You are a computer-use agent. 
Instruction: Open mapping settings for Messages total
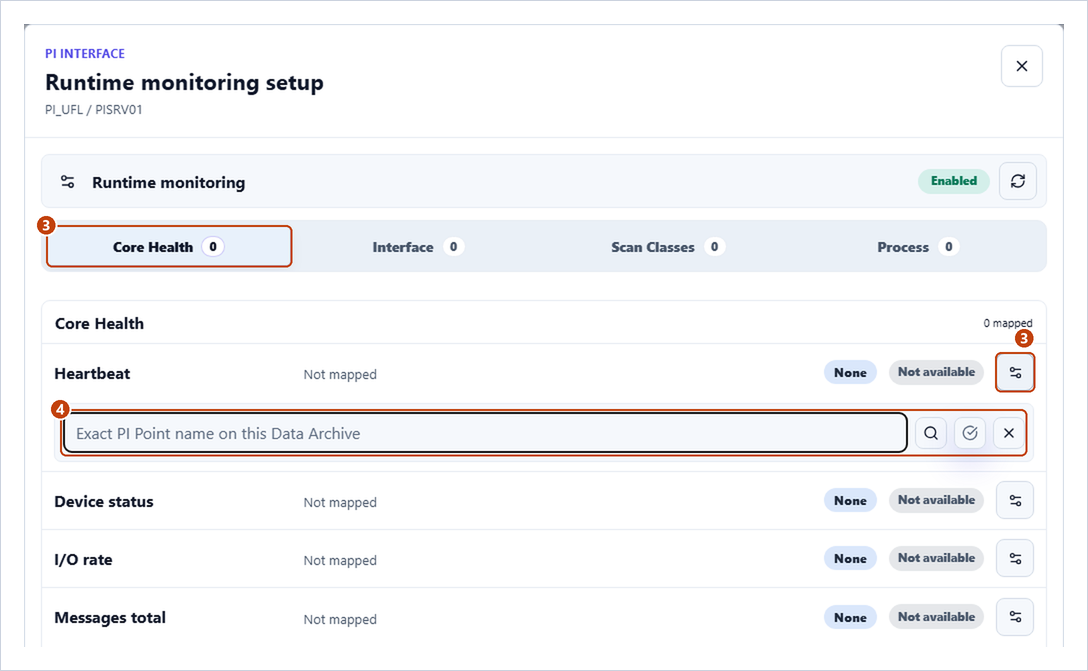1014,617
